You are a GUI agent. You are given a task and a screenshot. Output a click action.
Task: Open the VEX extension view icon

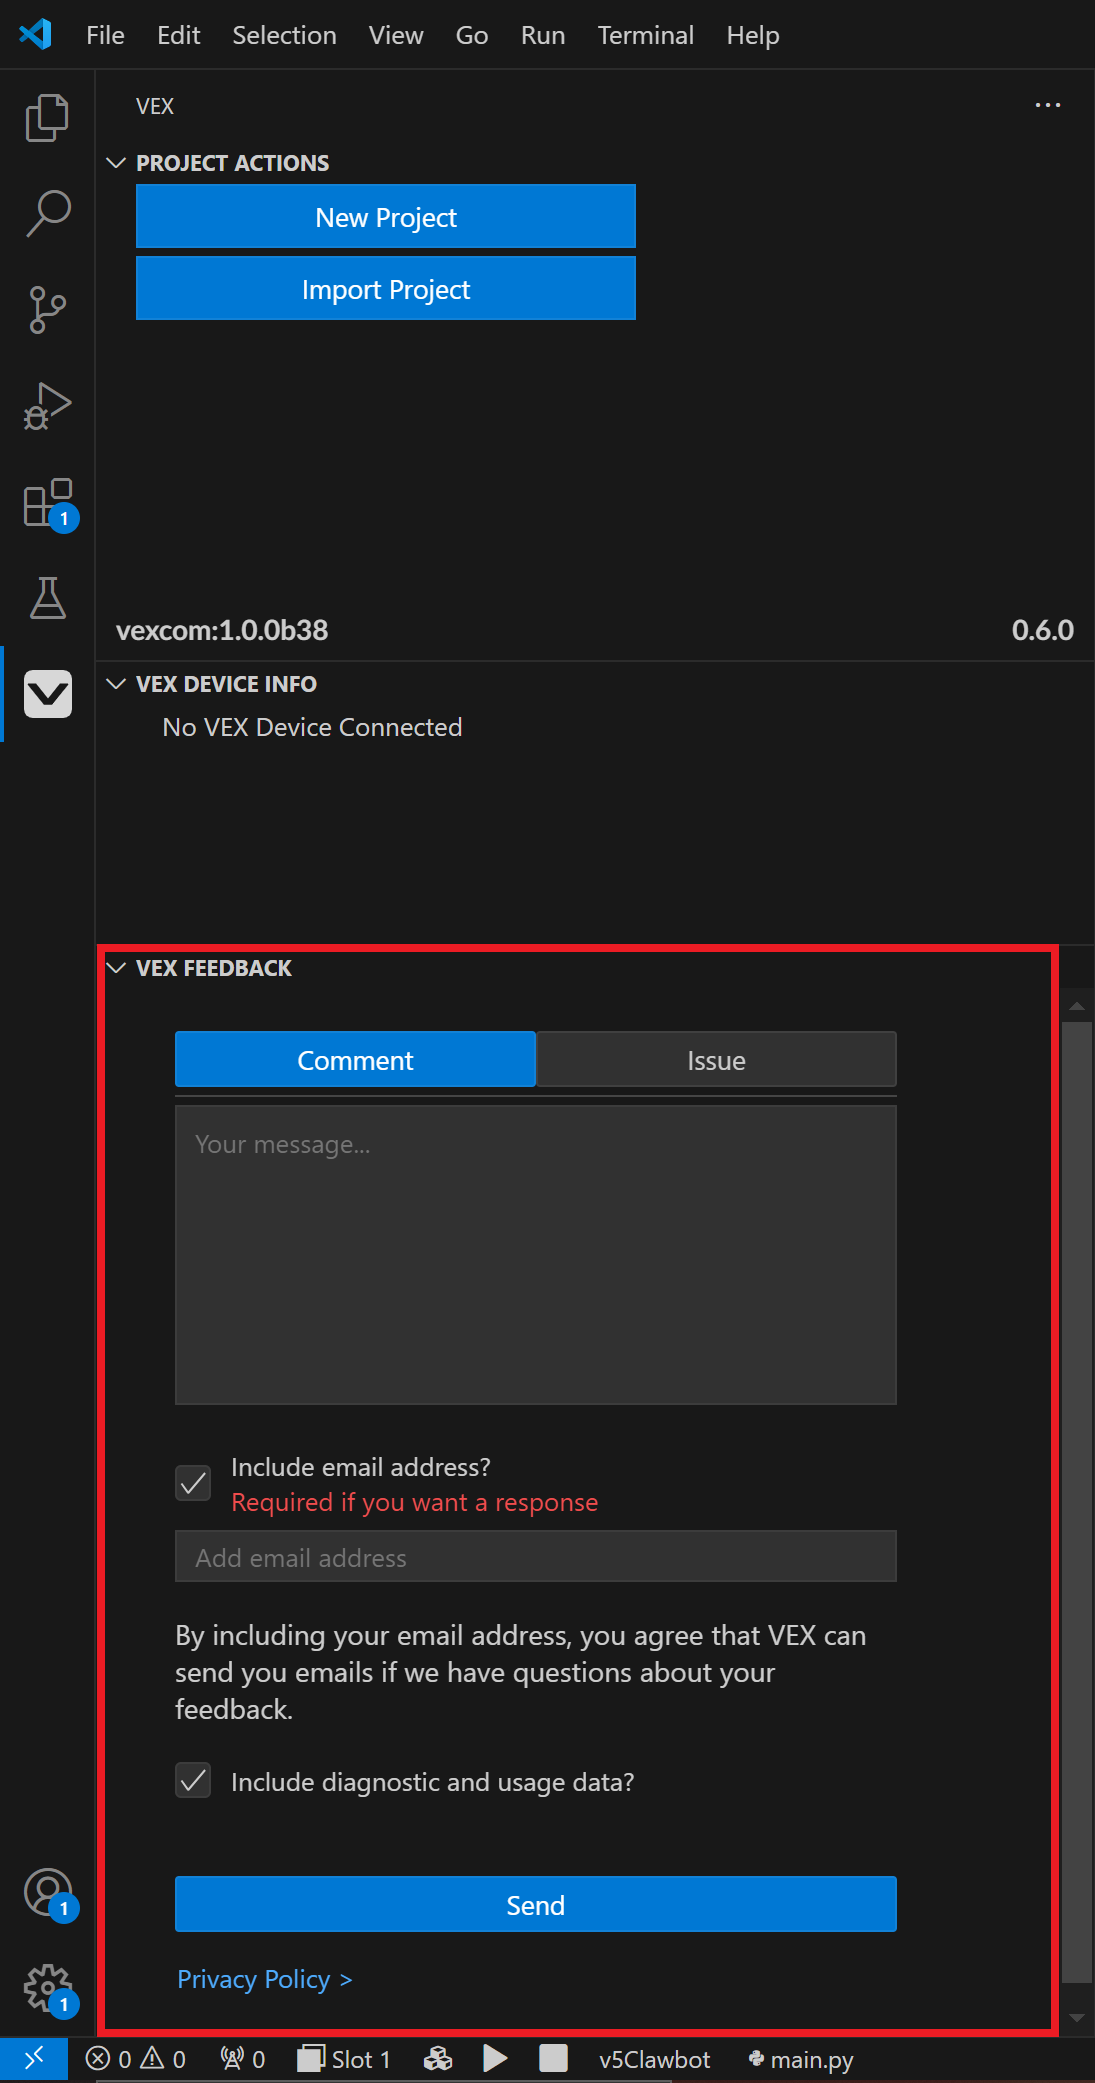click(47, 694)
